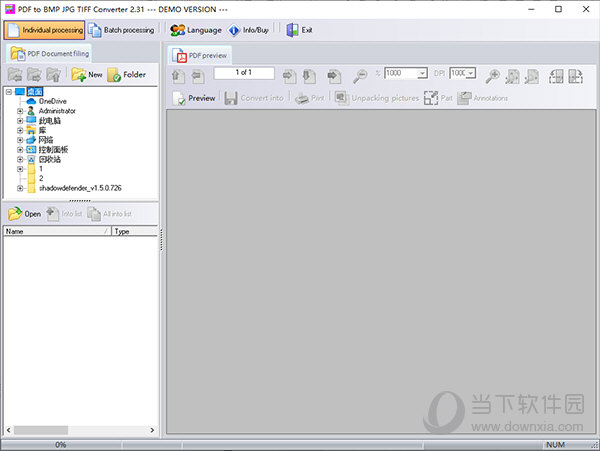Open the zoom percent dropdown
This screenshot has height=451, width=600.
pos(422,73)
